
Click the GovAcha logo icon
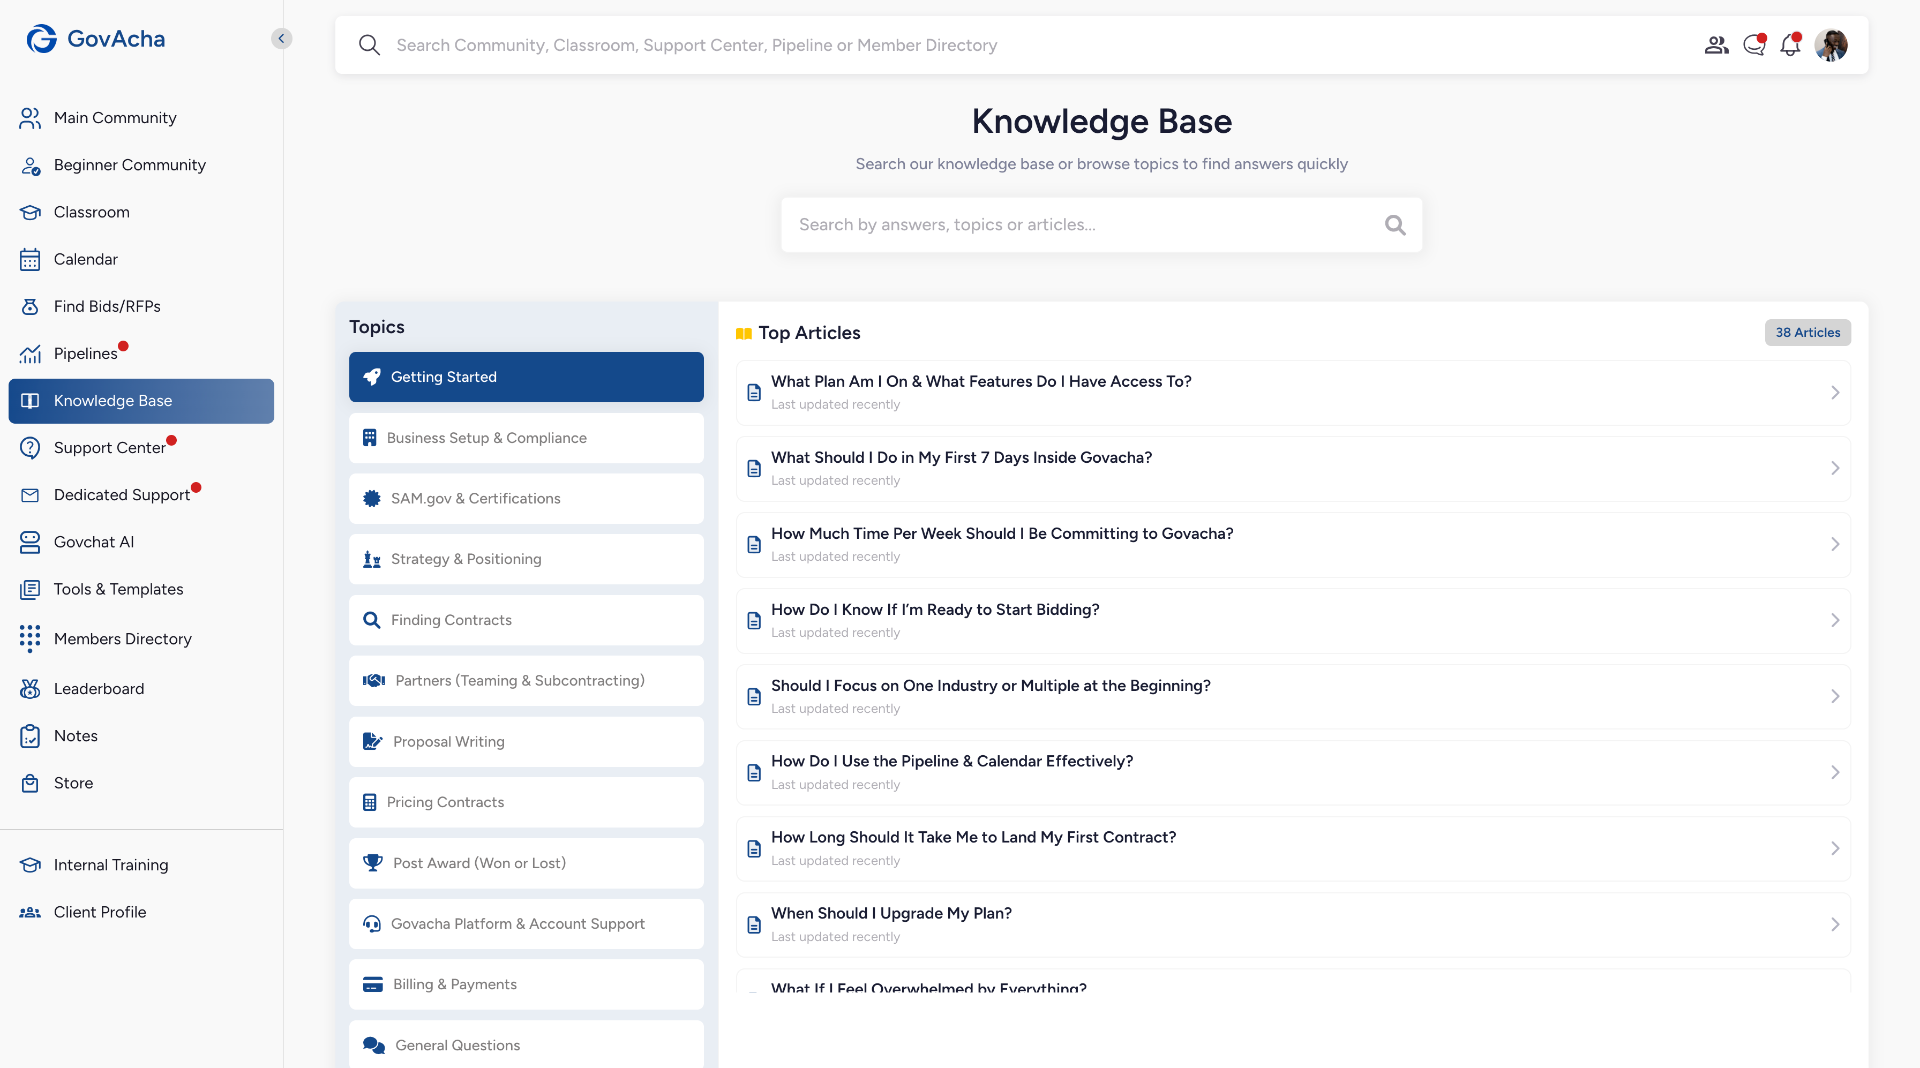pos(42,39)
